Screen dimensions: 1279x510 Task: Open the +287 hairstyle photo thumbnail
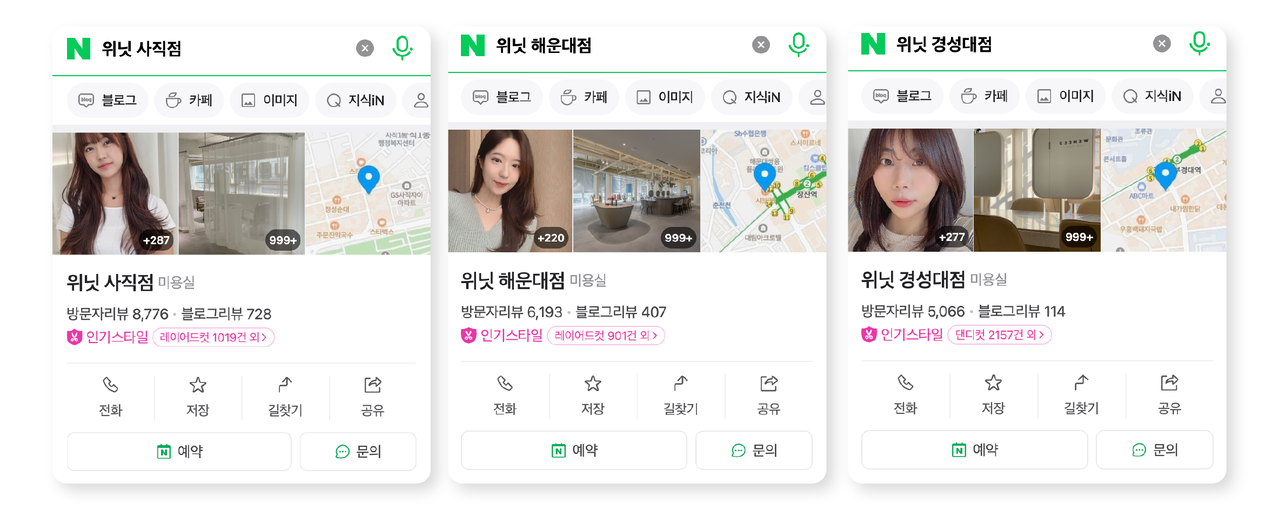pos(114,193)
